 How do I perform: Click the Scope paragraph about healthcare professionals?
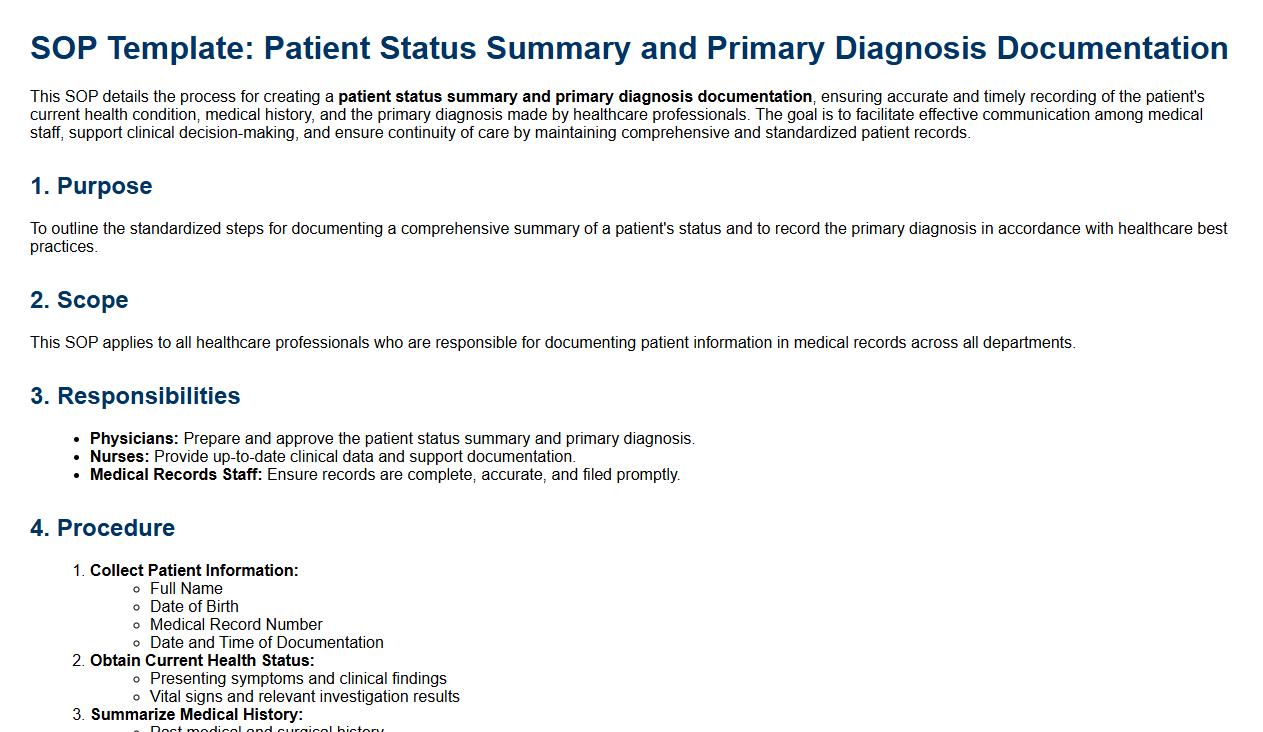tap(552, 342)
